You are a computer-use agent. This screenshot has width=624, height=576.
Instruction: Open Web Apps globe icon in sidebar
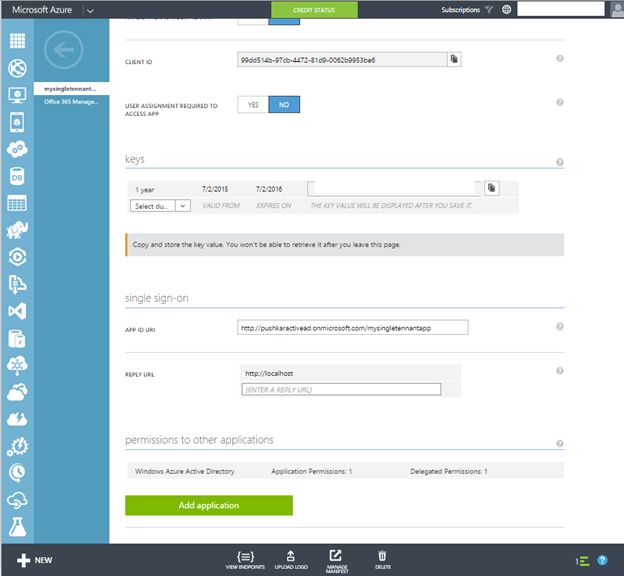[x=18, y=68]
